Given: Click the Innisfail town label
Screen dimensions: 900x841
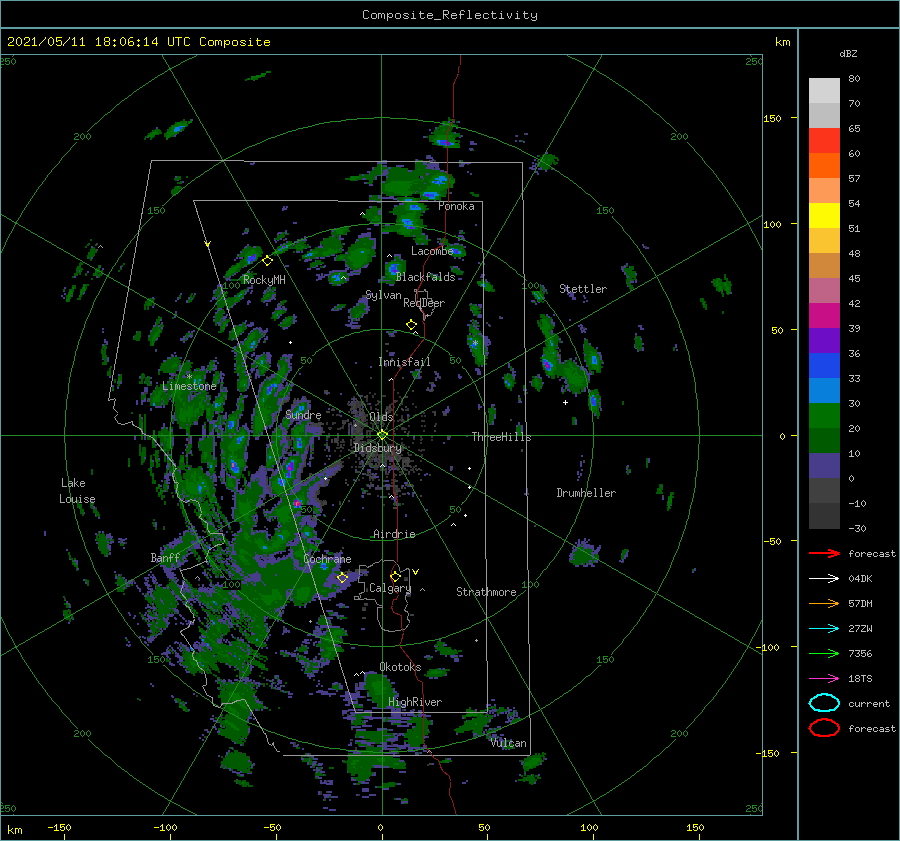Looking at the screenshot, I should [x=404, y=362].
